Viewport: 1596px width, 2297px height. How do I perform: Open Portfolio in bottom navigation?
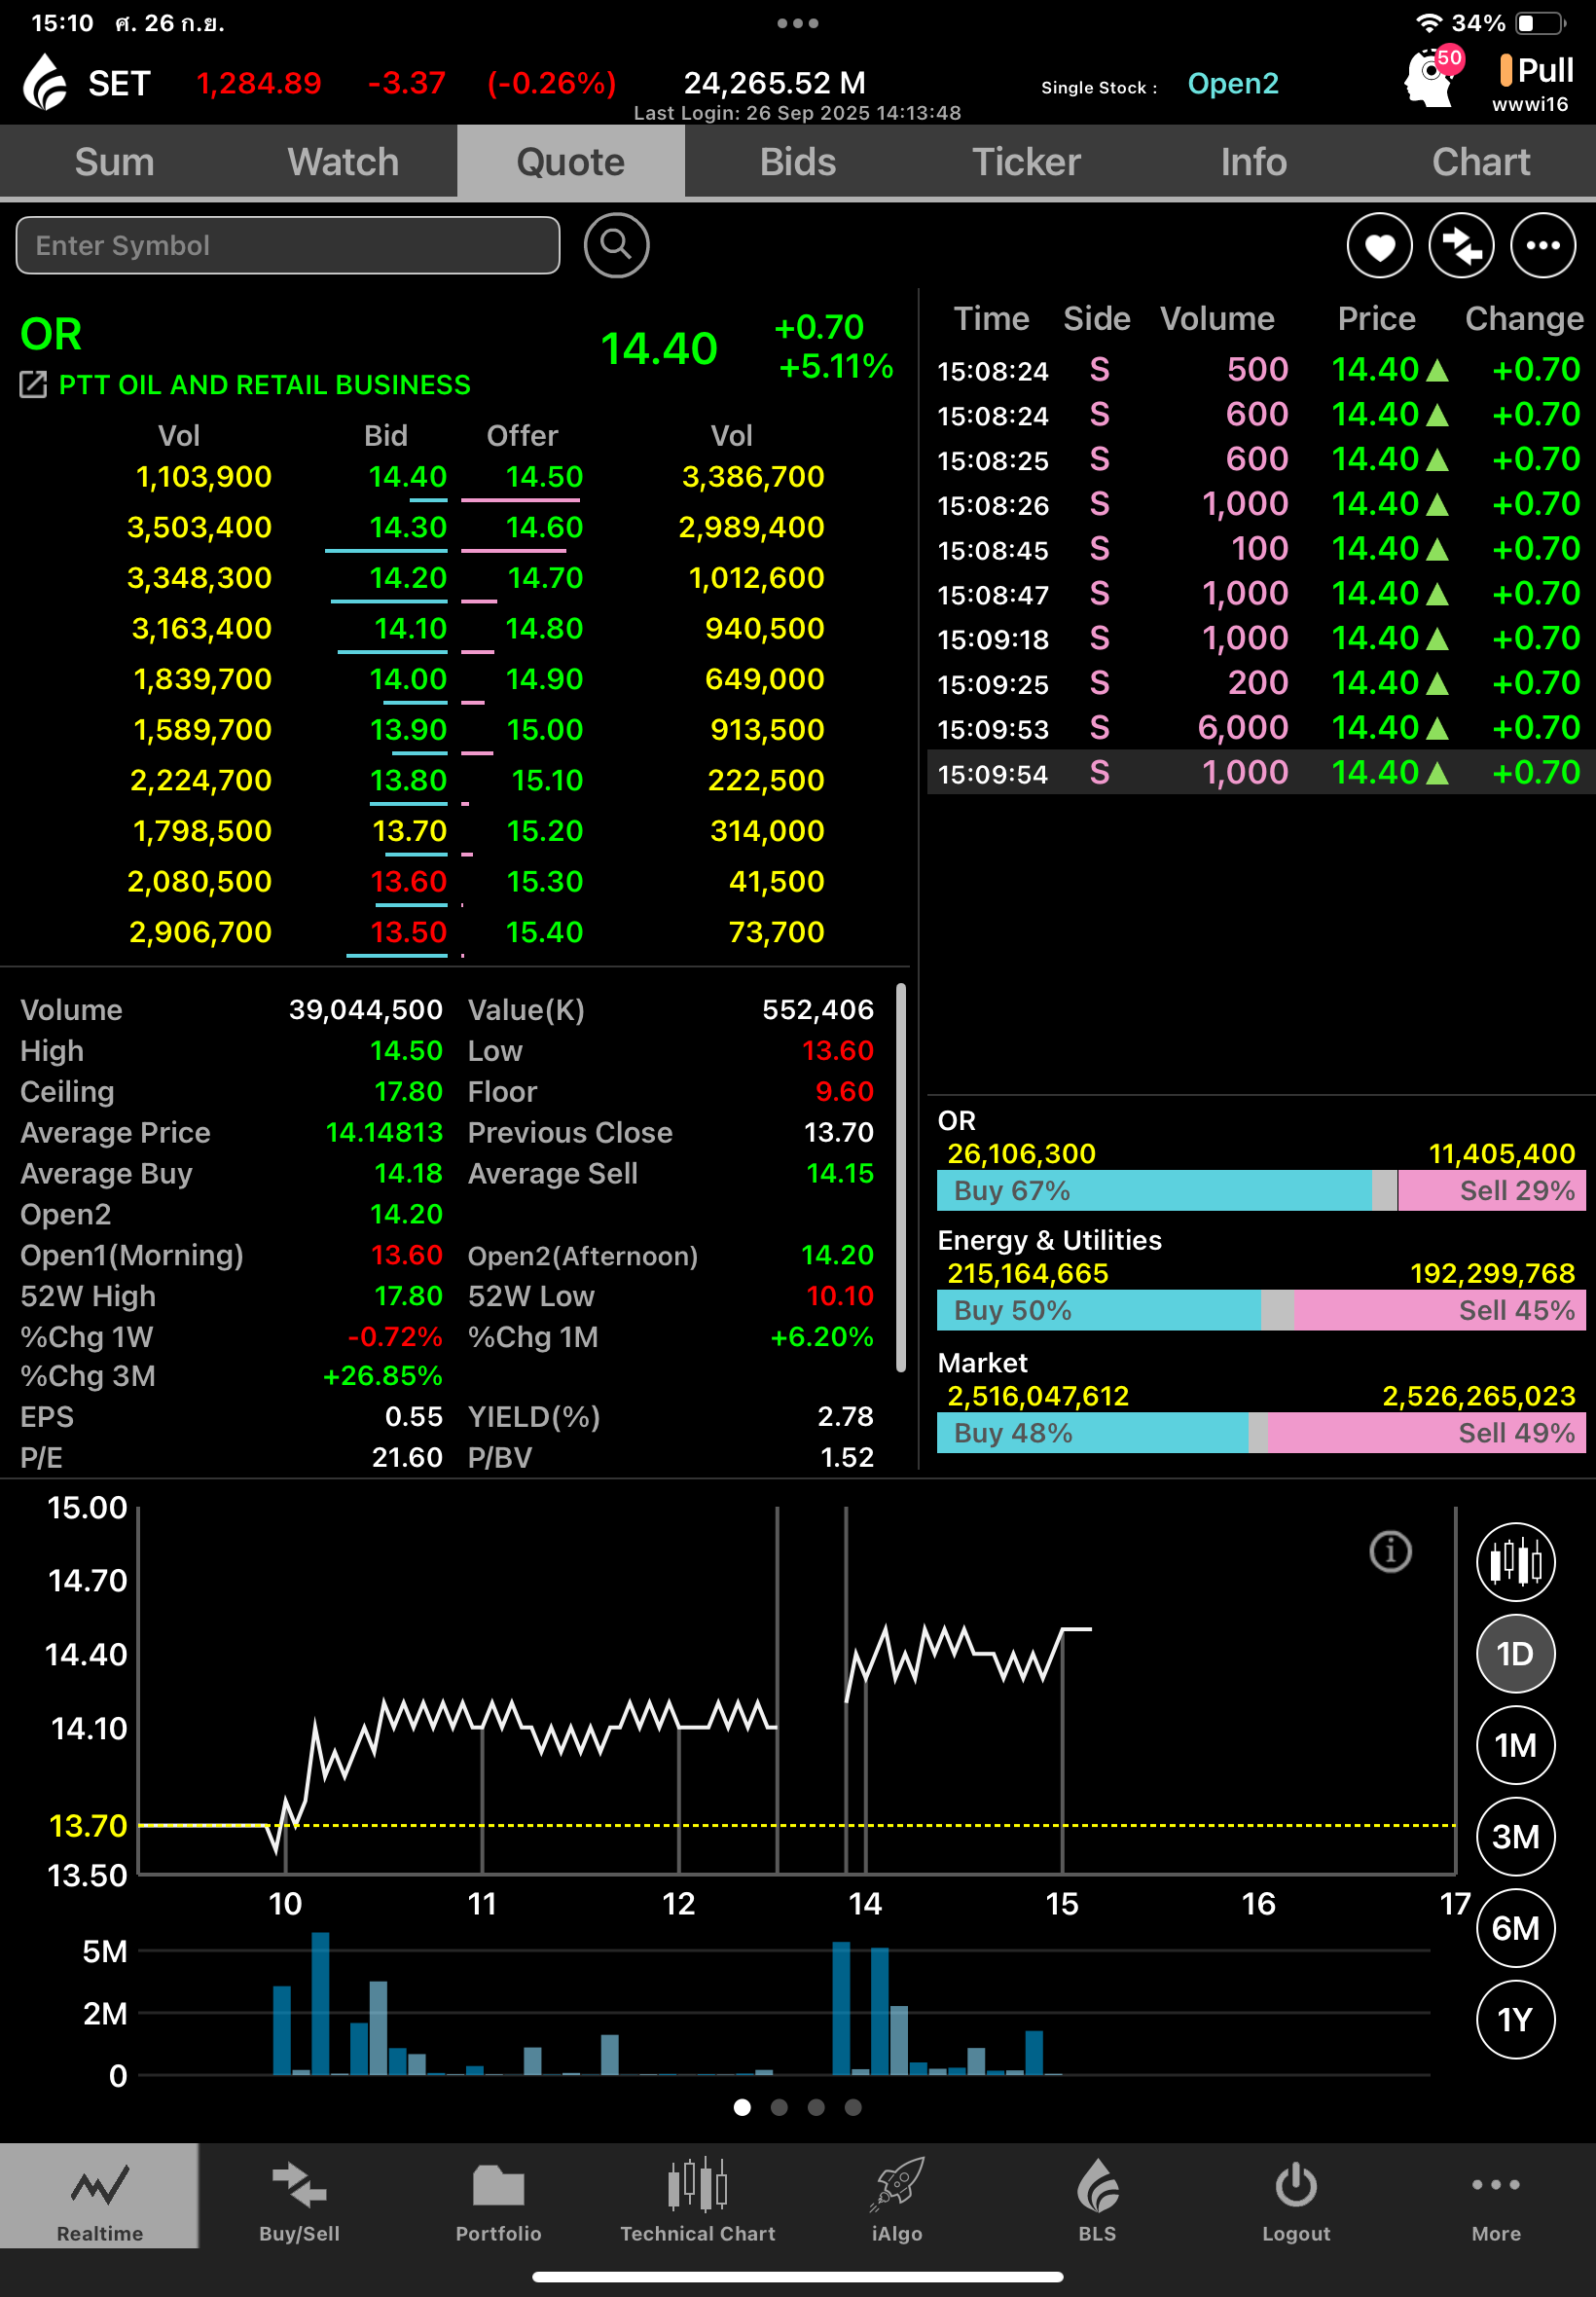pyautogui.click(x=498, y=2196)
